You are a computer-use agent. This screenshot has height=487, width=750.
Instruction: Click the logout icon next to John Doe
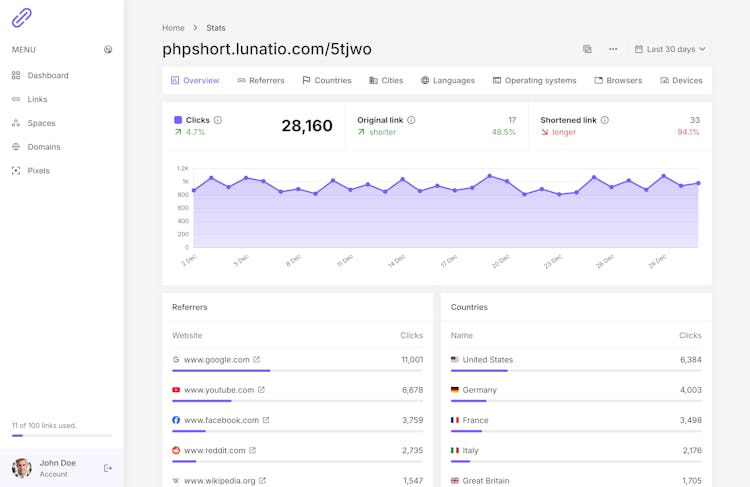(108, 468)
